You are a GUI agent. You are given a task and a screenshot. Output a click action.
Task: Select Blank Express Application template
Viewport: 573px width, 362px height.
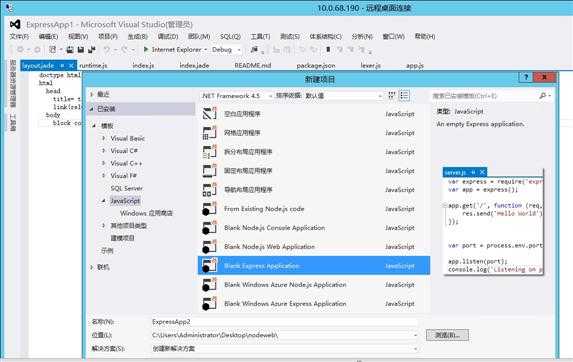314,266
